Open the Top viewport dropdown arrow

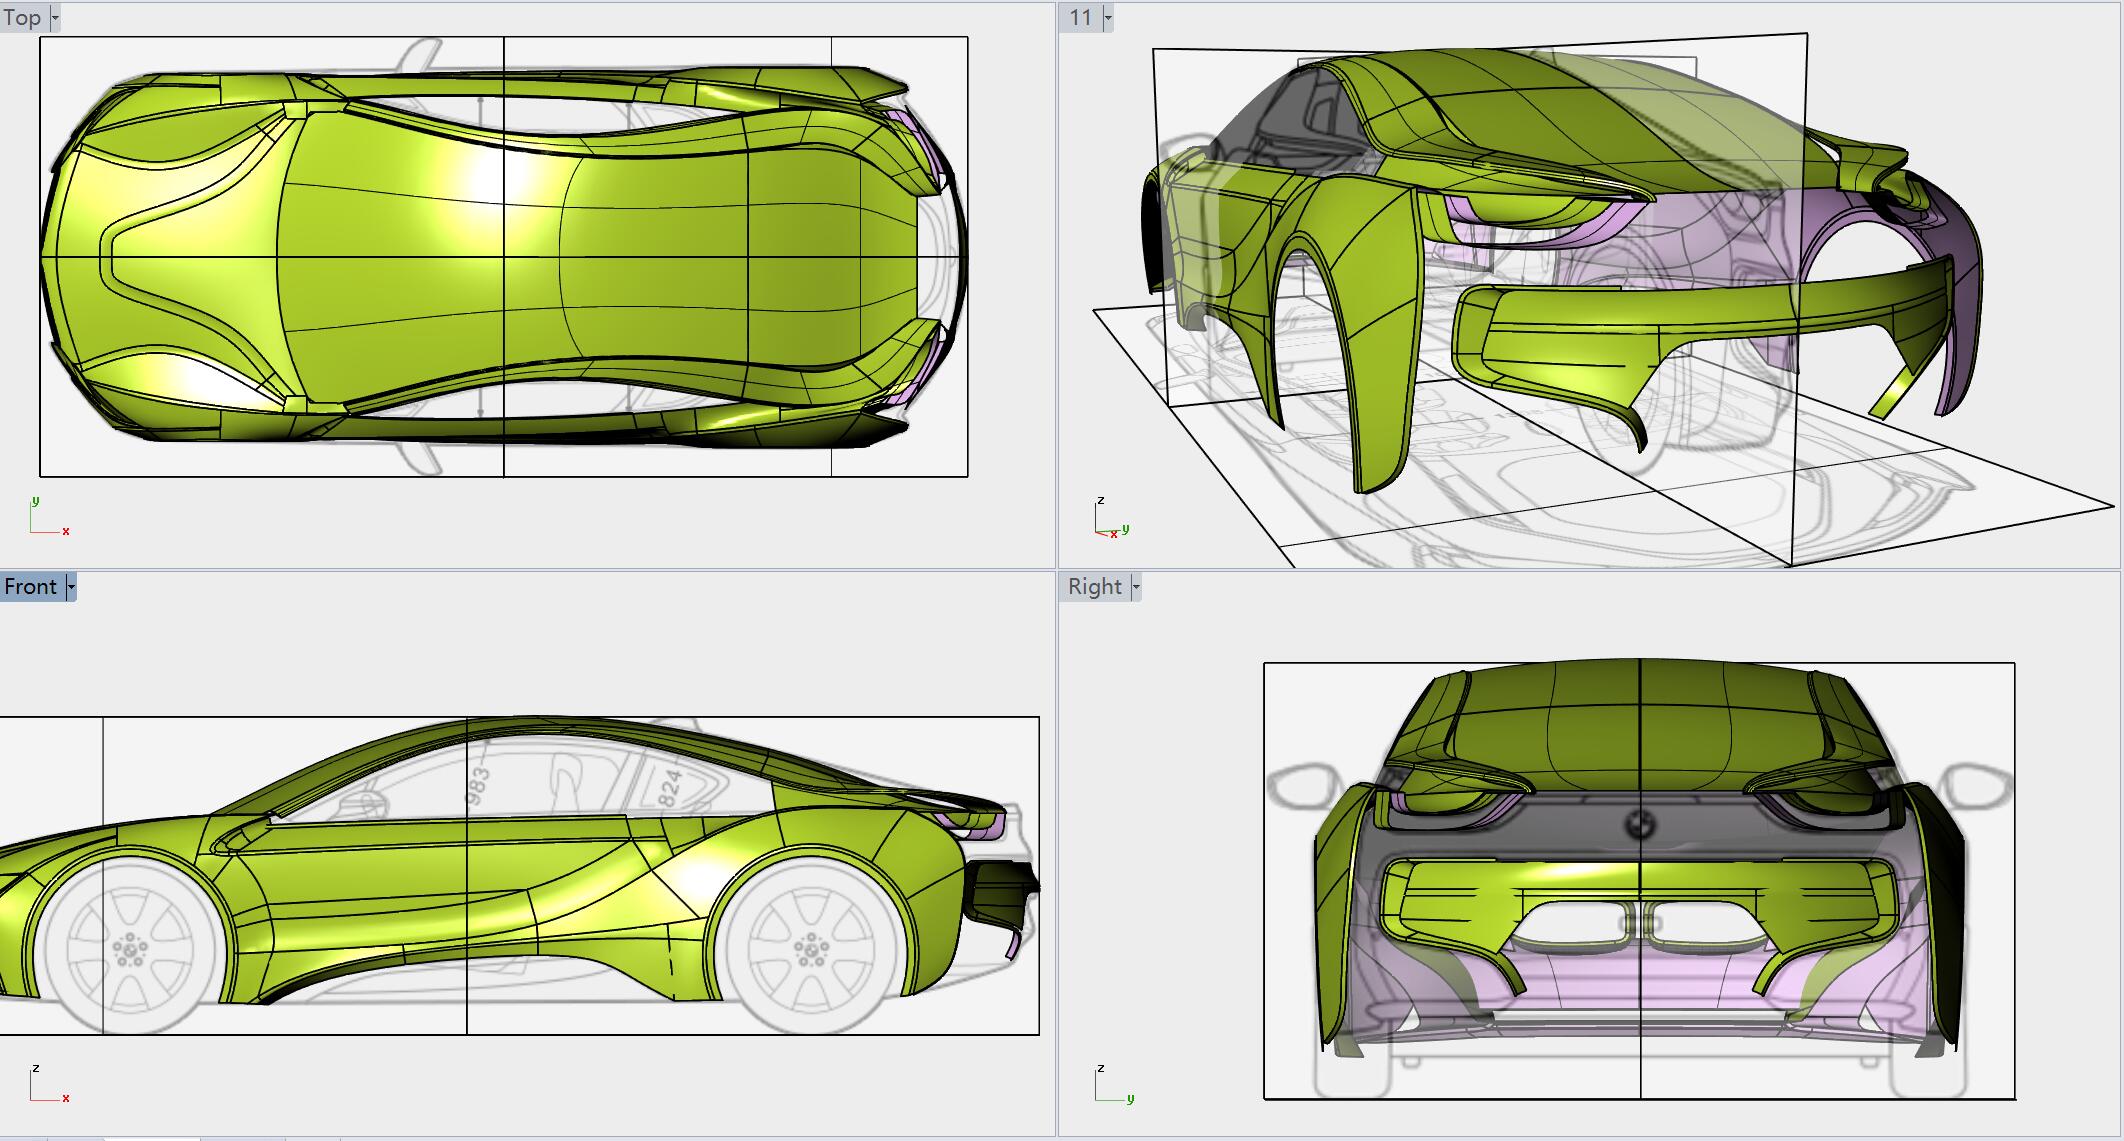point(55,18)
